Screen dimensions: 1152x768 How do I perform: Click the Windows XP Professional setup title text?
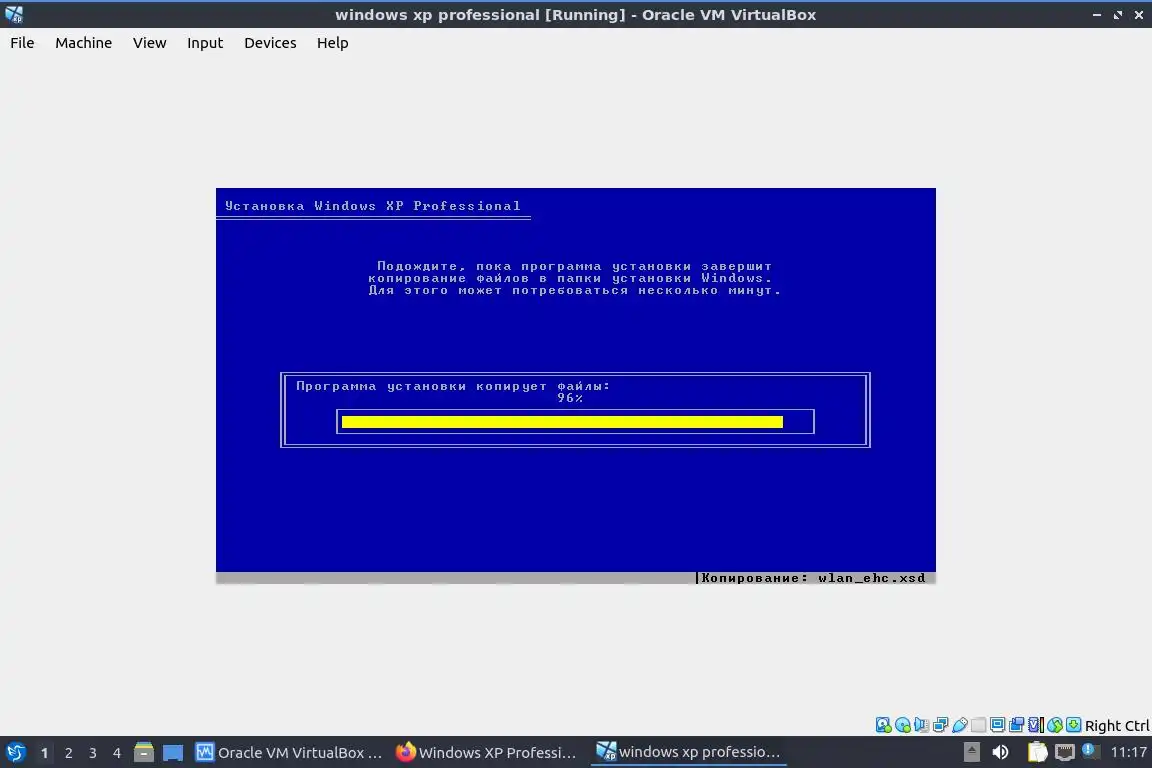pyautogui.click(x=372, y=206)
